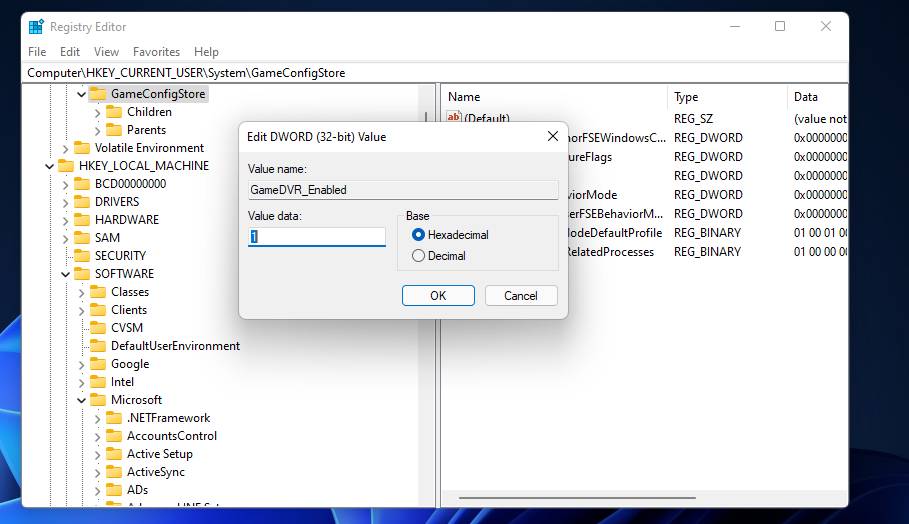Image resolution: width=909 pixels, height=524 pixels.
Task: Click the SECURITY folder icon
Action: coord(82,256)
